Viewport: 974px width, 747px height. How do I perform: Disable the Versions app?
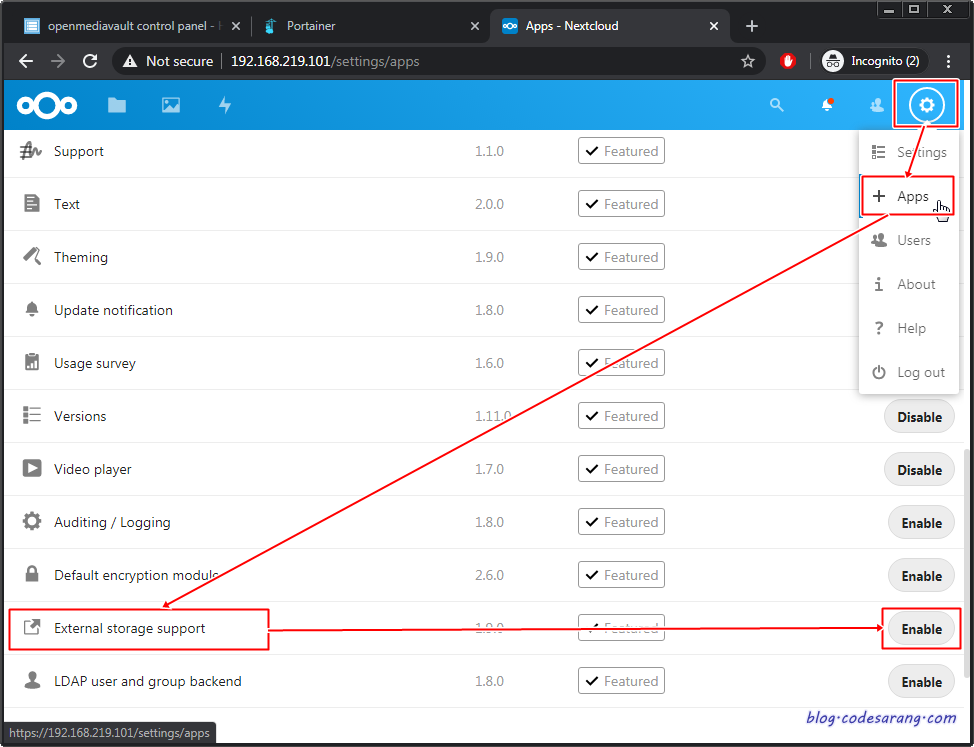point(919,417)
